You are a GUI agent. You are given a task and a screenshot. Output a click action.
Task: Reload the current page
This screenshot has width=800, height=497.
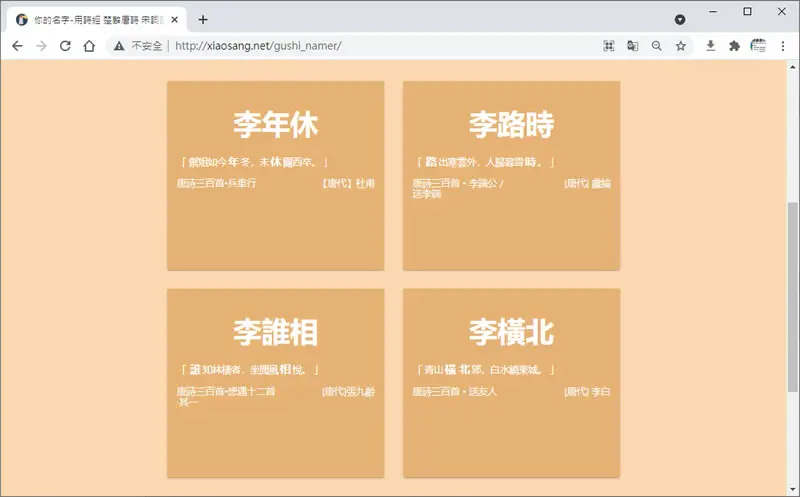coord(65,46)
